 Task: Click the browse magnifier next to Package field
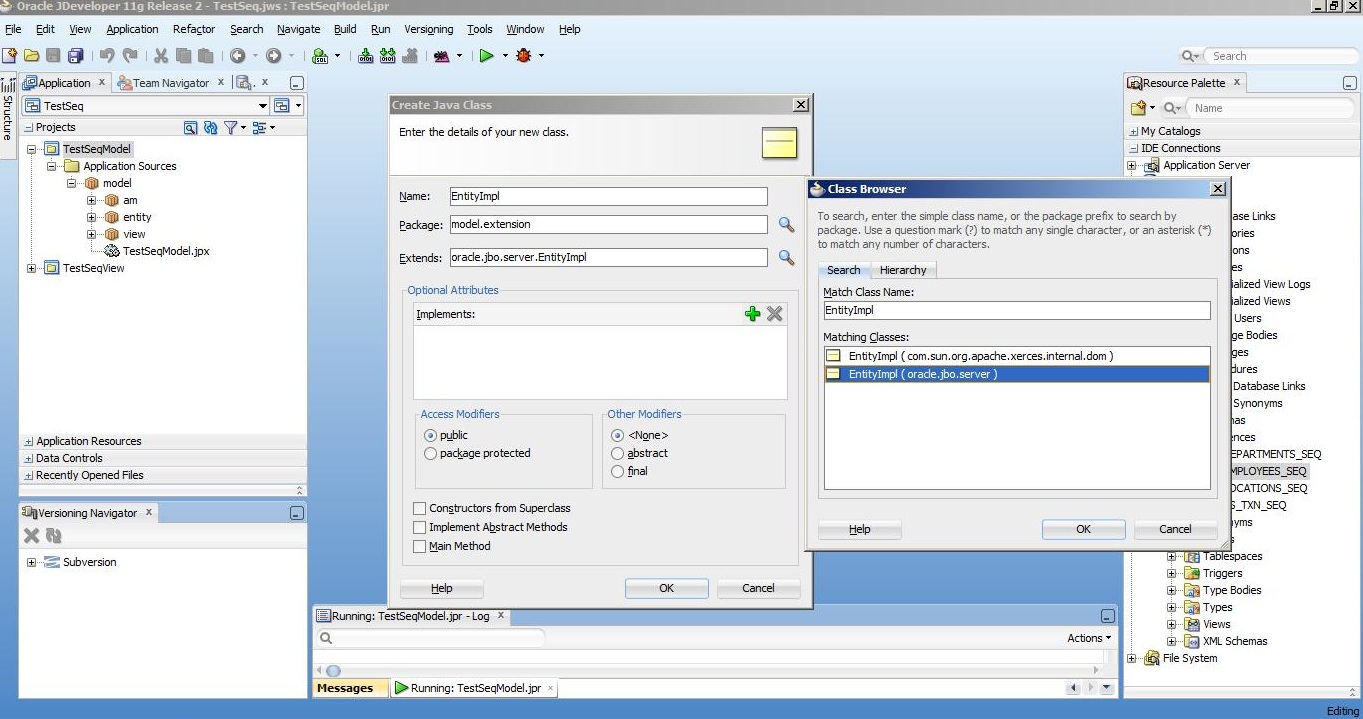click(x=786, y=225)
